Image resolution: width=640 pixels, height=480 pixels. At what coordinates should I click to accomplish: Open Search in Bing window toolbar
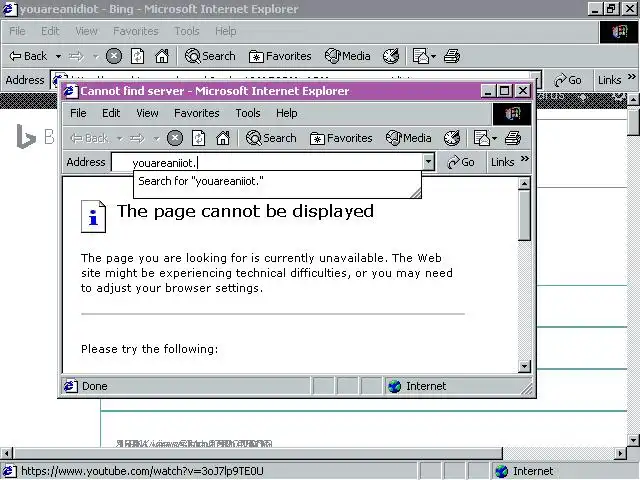[x=210, y=56]
